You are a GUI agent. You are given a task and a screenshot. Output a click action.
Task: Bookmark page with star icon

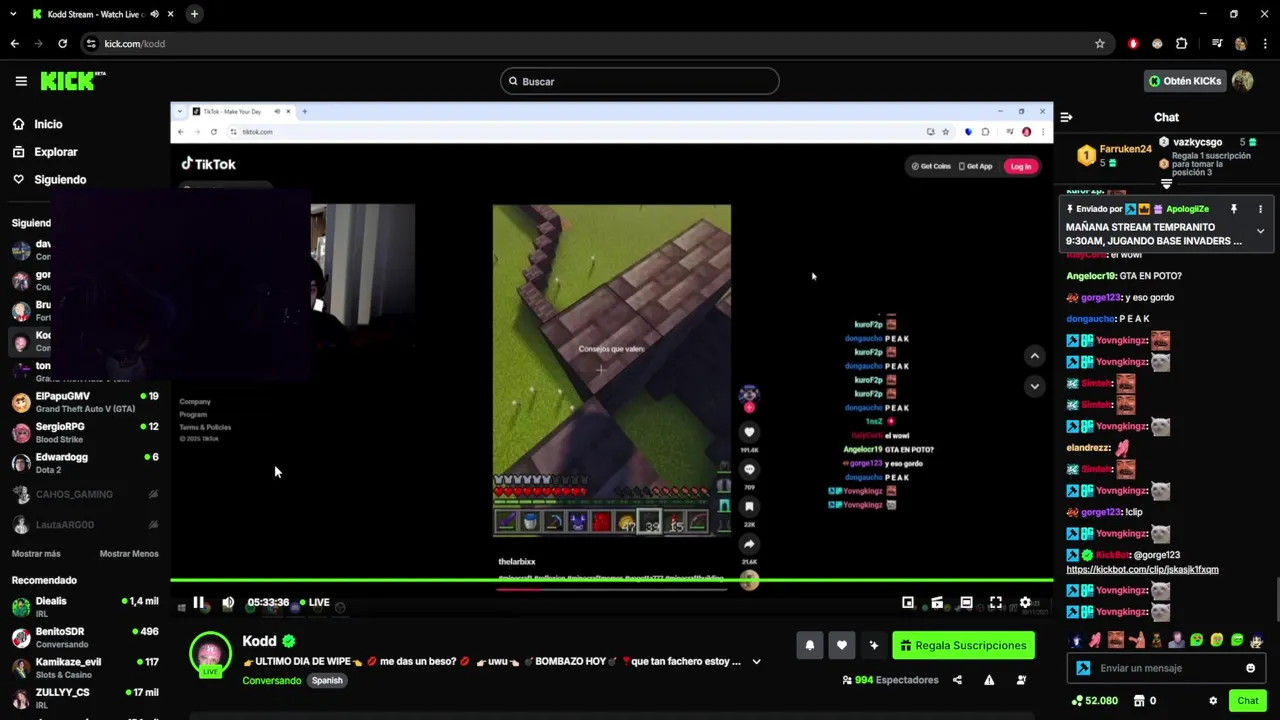click(1100, 44)
